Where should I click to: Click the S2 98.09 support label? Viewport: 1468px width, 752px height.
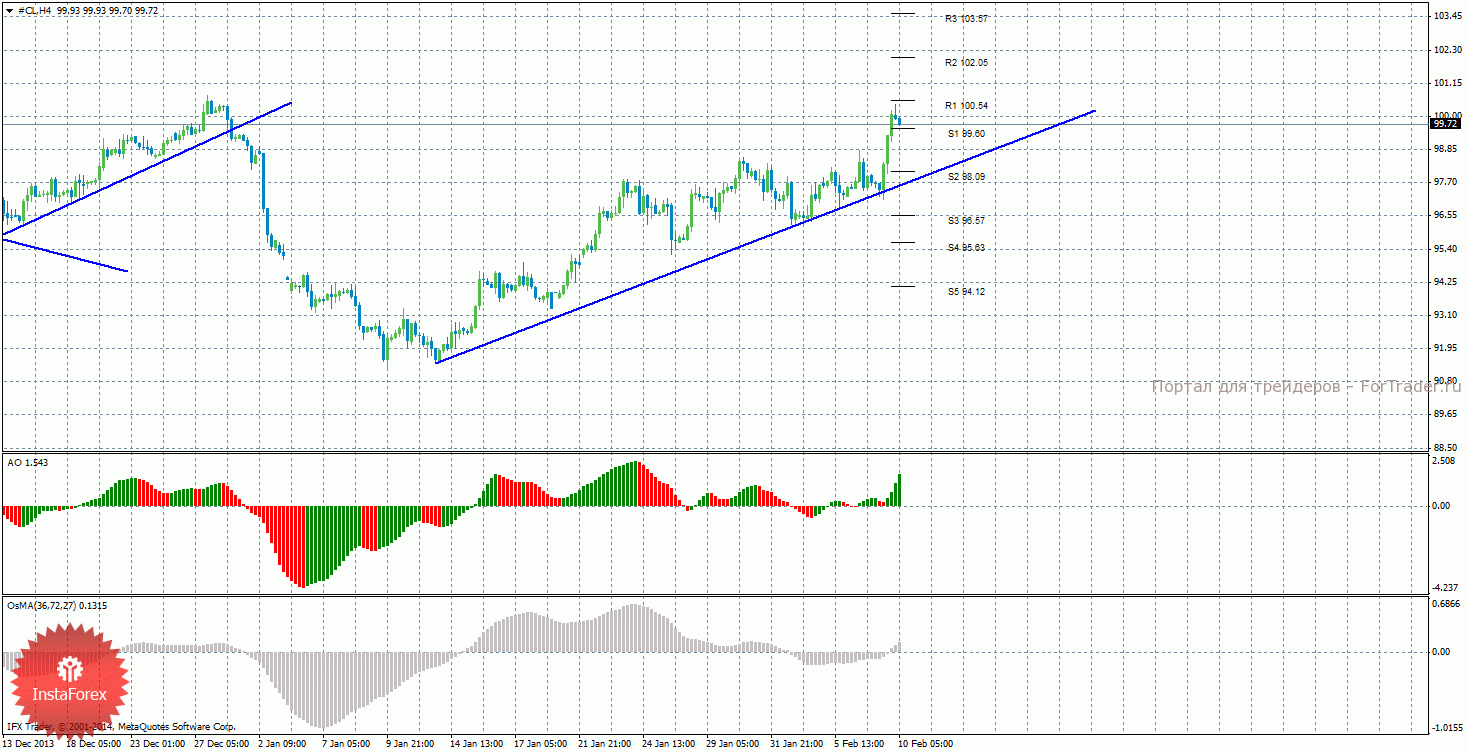tap(966, 177)
